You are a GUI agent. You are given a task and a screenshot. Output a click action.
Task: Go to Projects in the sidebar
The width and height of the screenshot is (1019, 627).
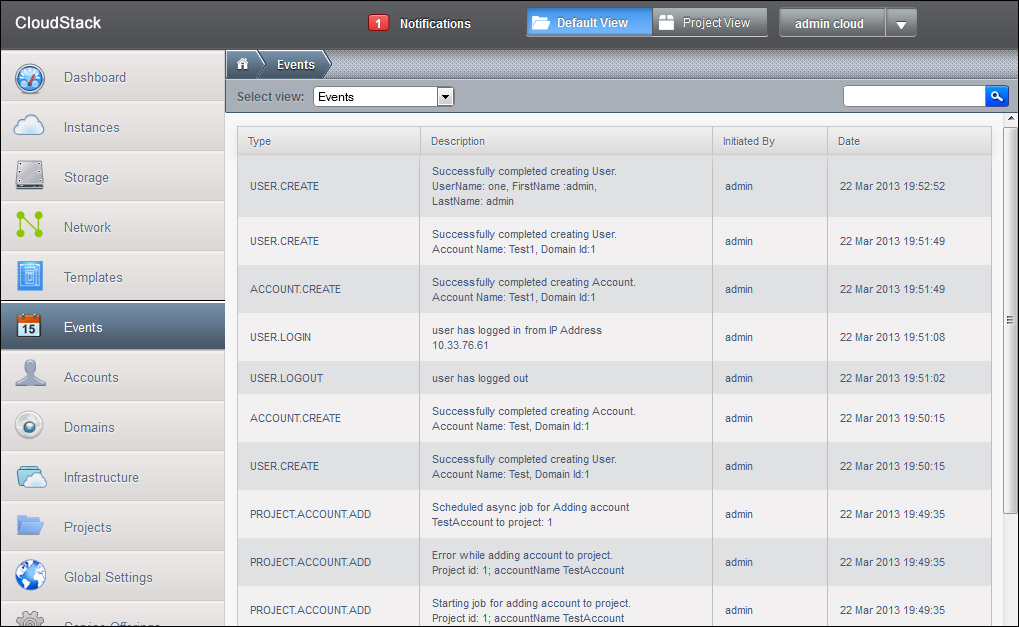[87, 527]
